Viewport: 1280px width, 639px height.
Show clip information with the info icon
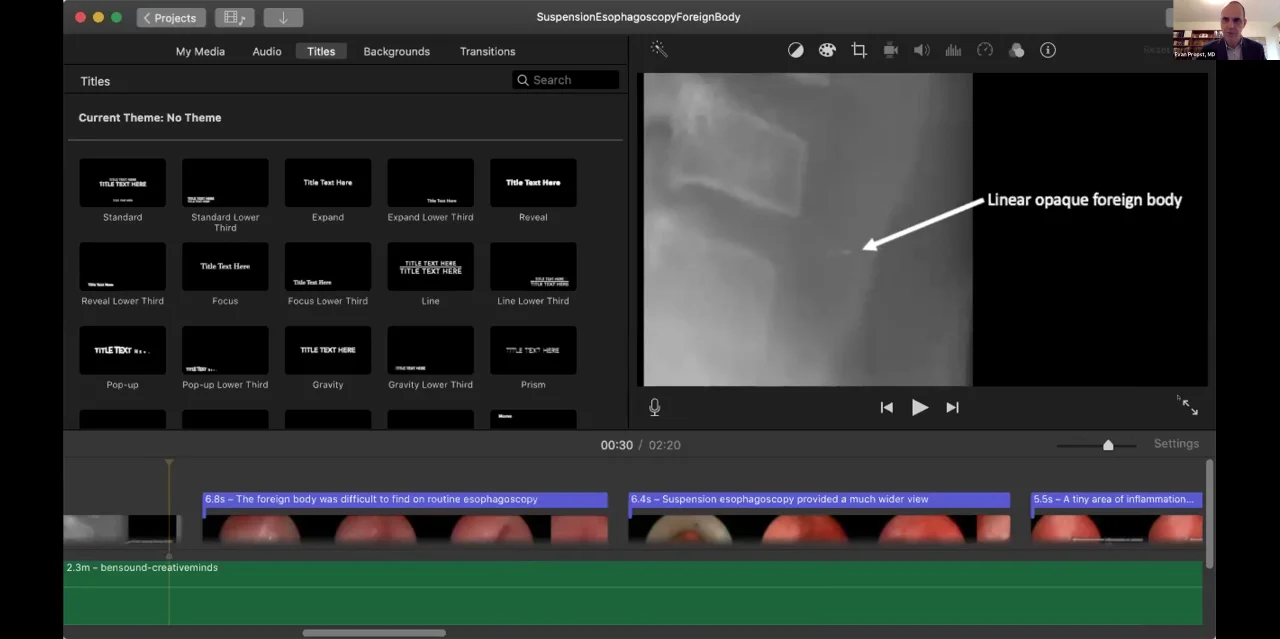pos(1048,50)
